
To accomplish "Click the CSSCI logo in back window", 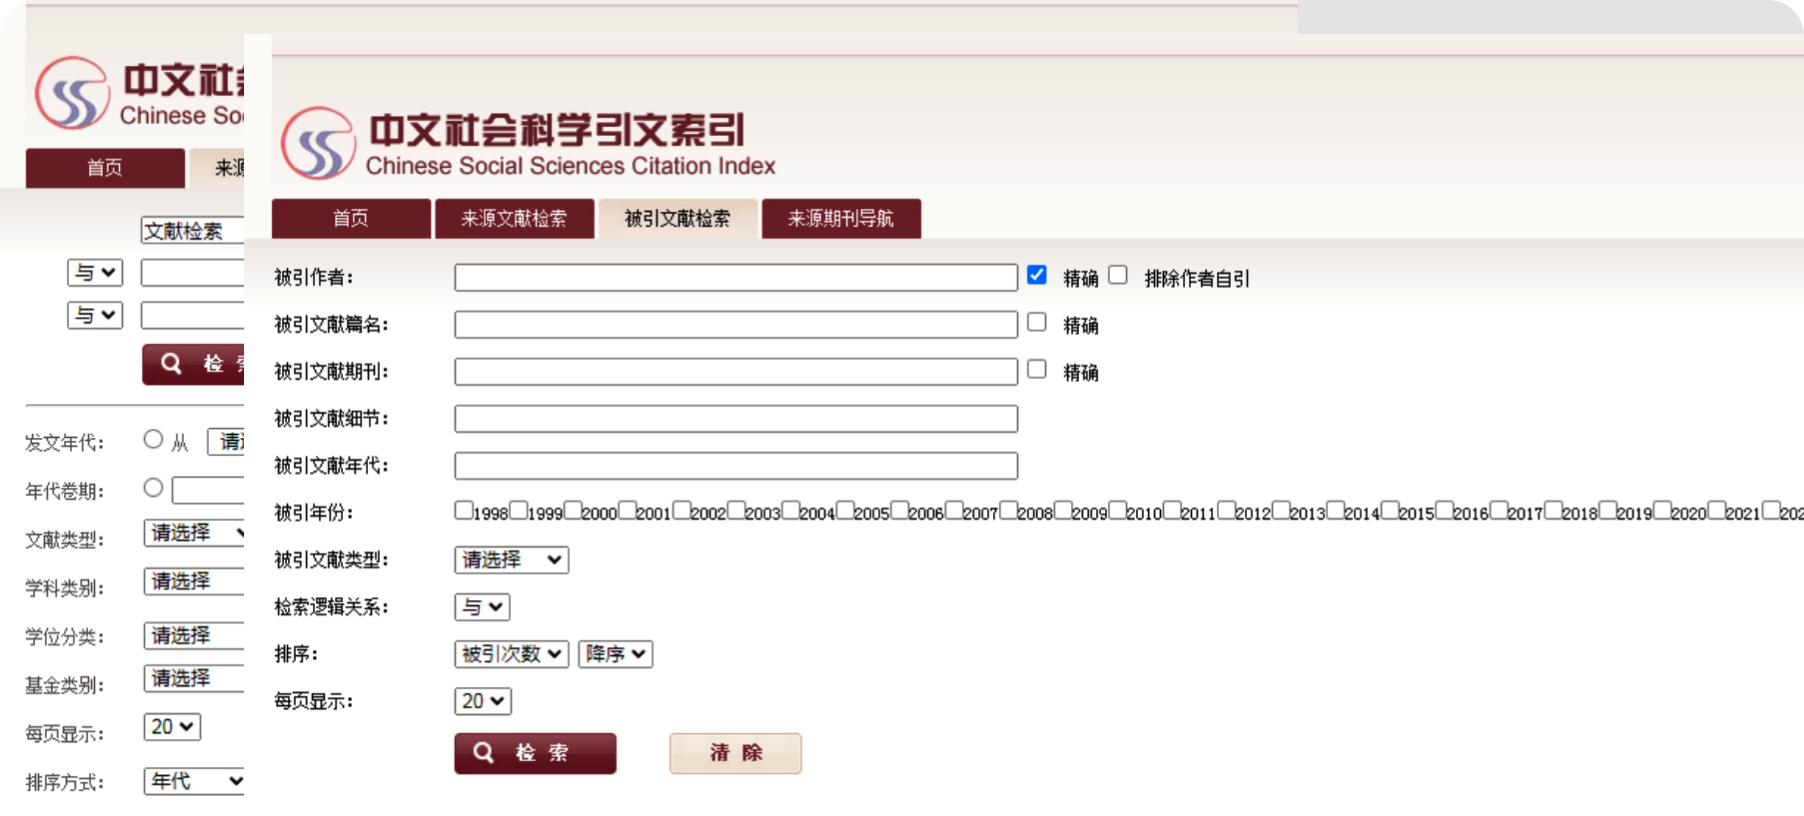I will pyautogui.click(x=72, y=93).
